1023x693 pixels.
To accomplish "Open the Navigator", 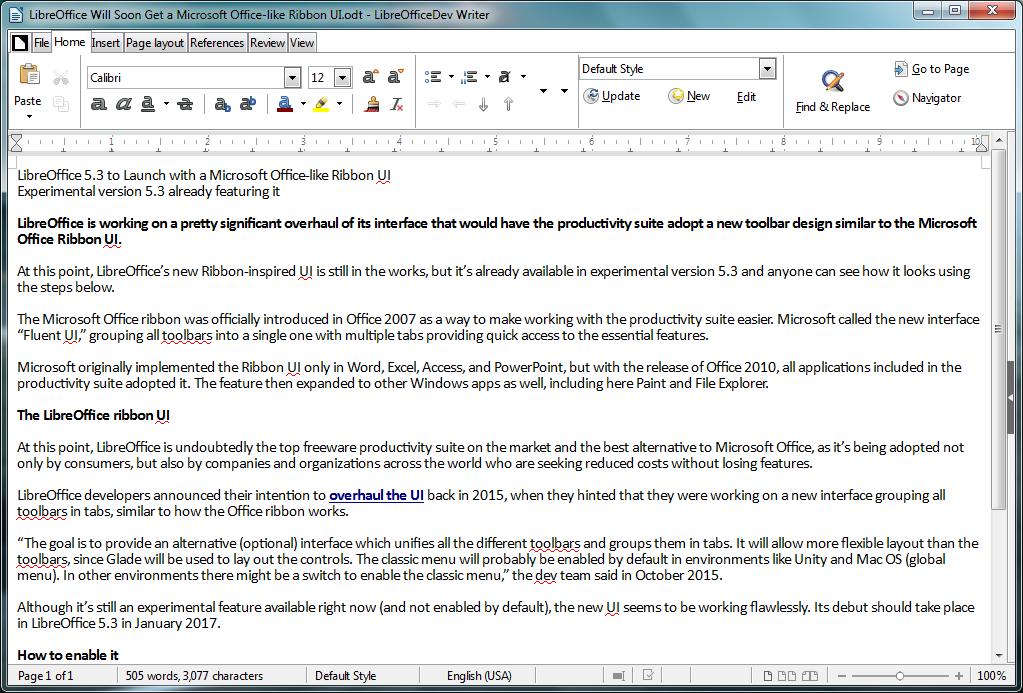I will coord(927,98).
